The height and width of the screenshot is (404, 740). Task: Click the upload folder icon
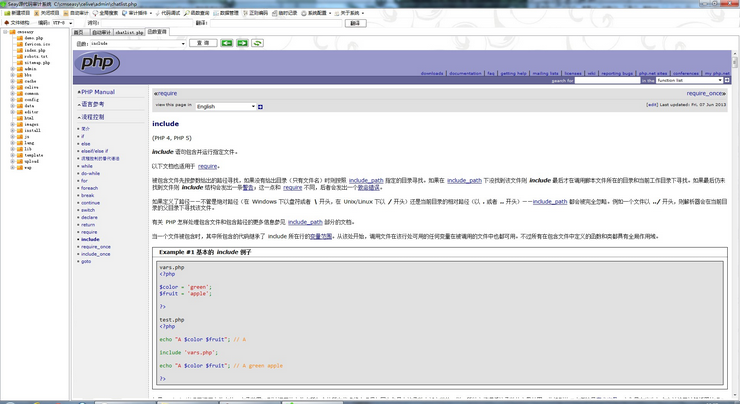pyautogui.click(x=20, y=161)
